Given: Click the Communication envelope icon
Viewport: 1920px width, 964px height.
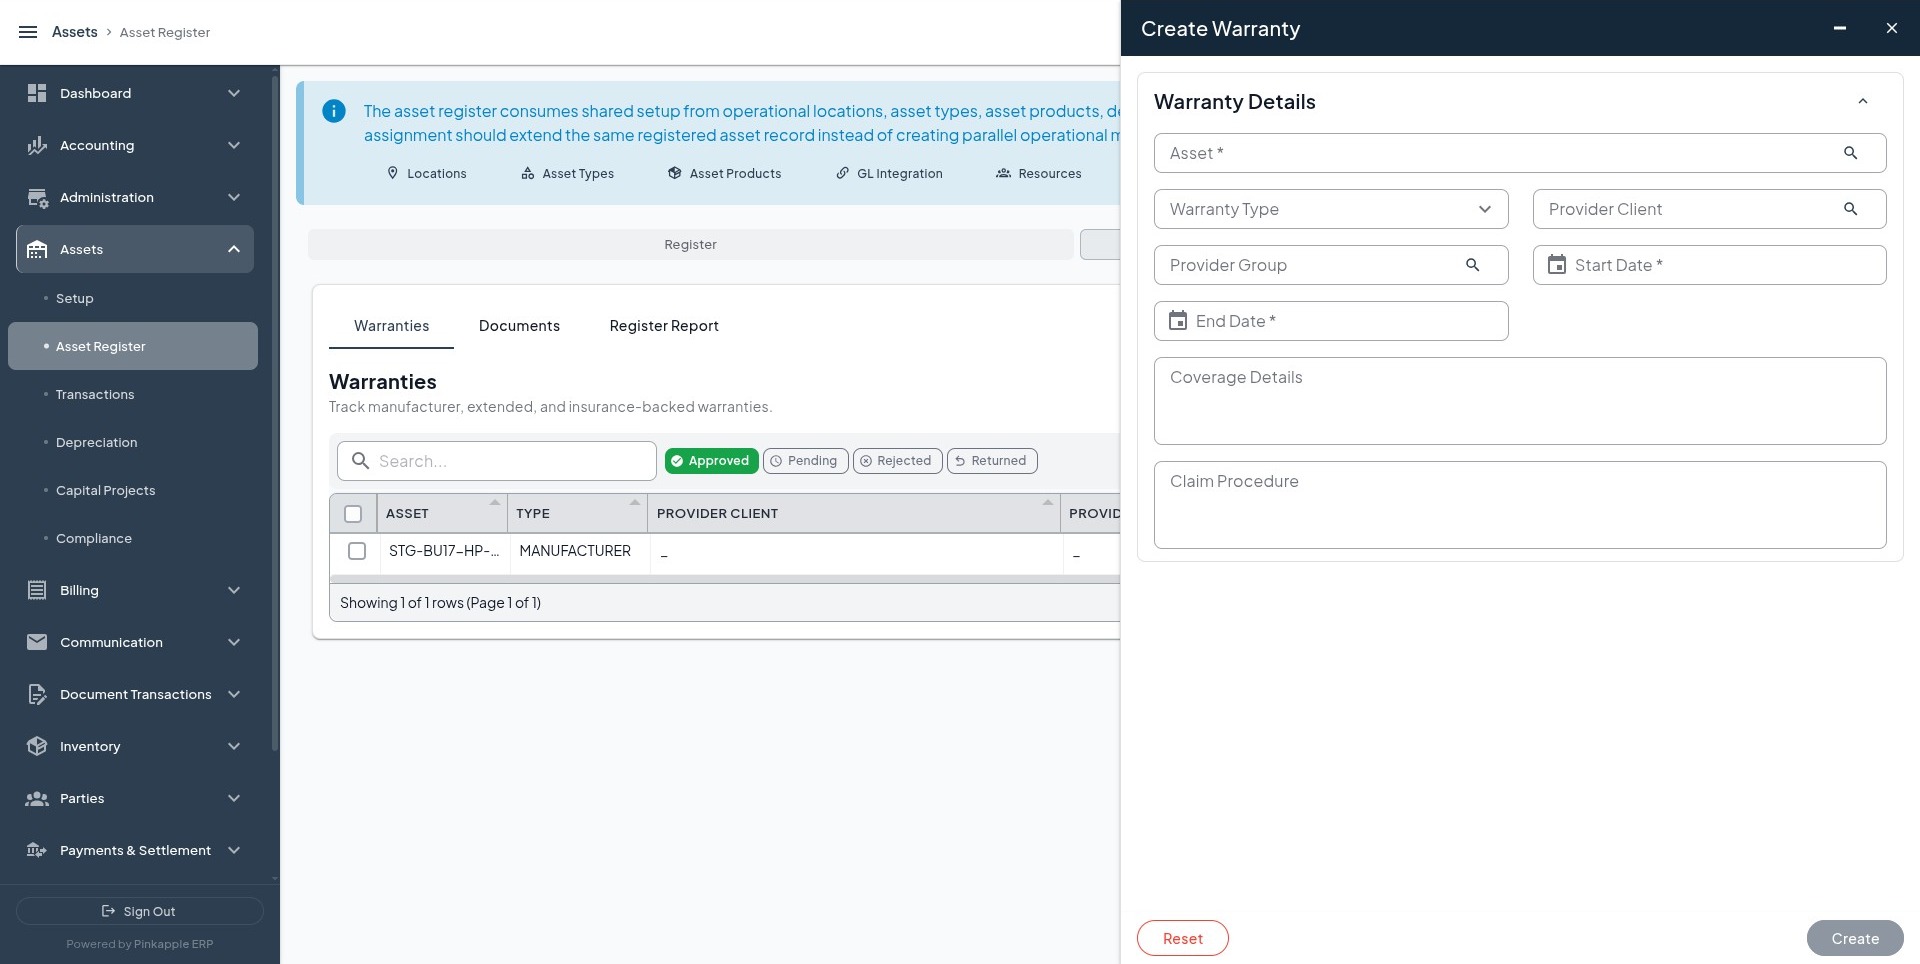Looking at the screenshot, I should (x=37, y=642).
